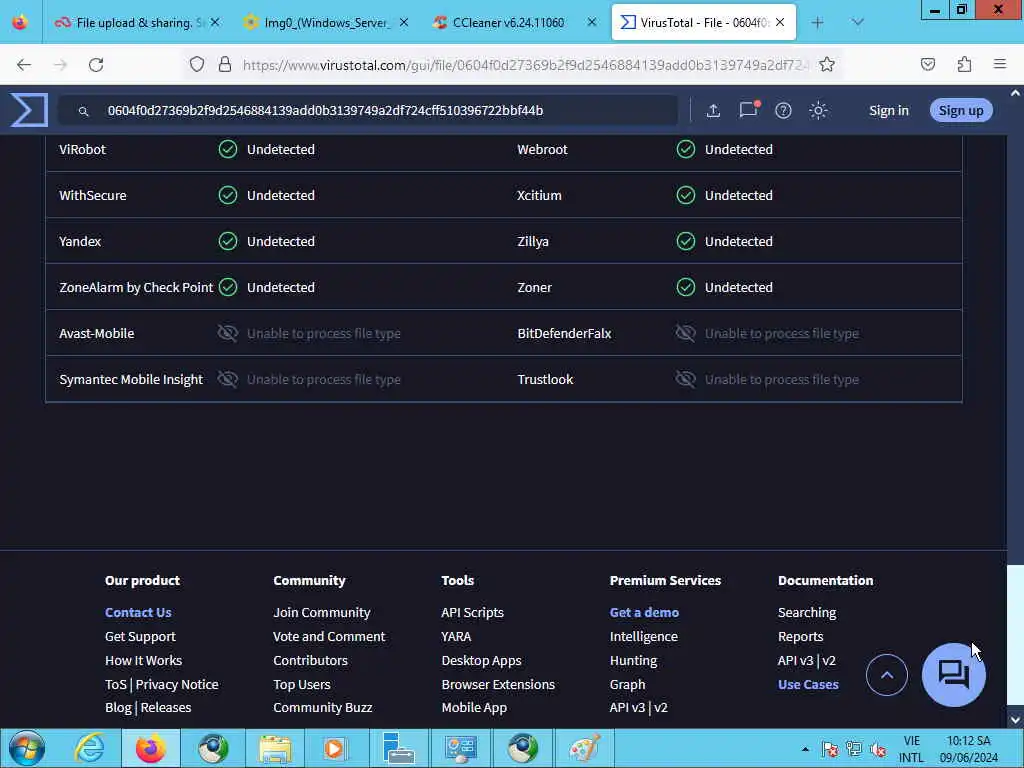Click the Avast-Mobile vendor name
Viewport: 1024px width, 768px height.
tap(97, 334)
